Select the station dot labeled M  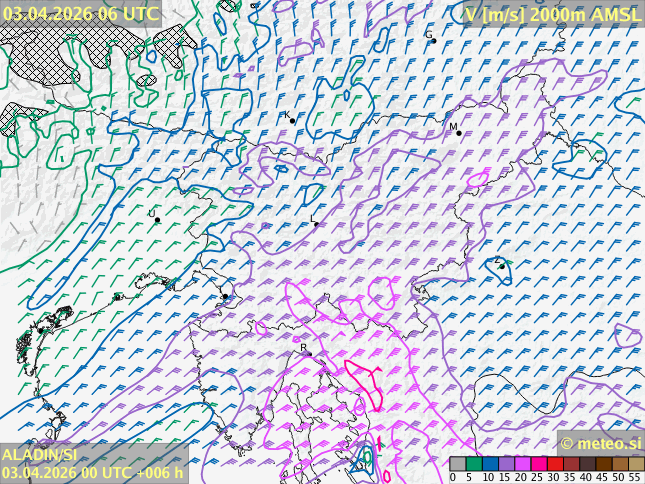point(459,132)
